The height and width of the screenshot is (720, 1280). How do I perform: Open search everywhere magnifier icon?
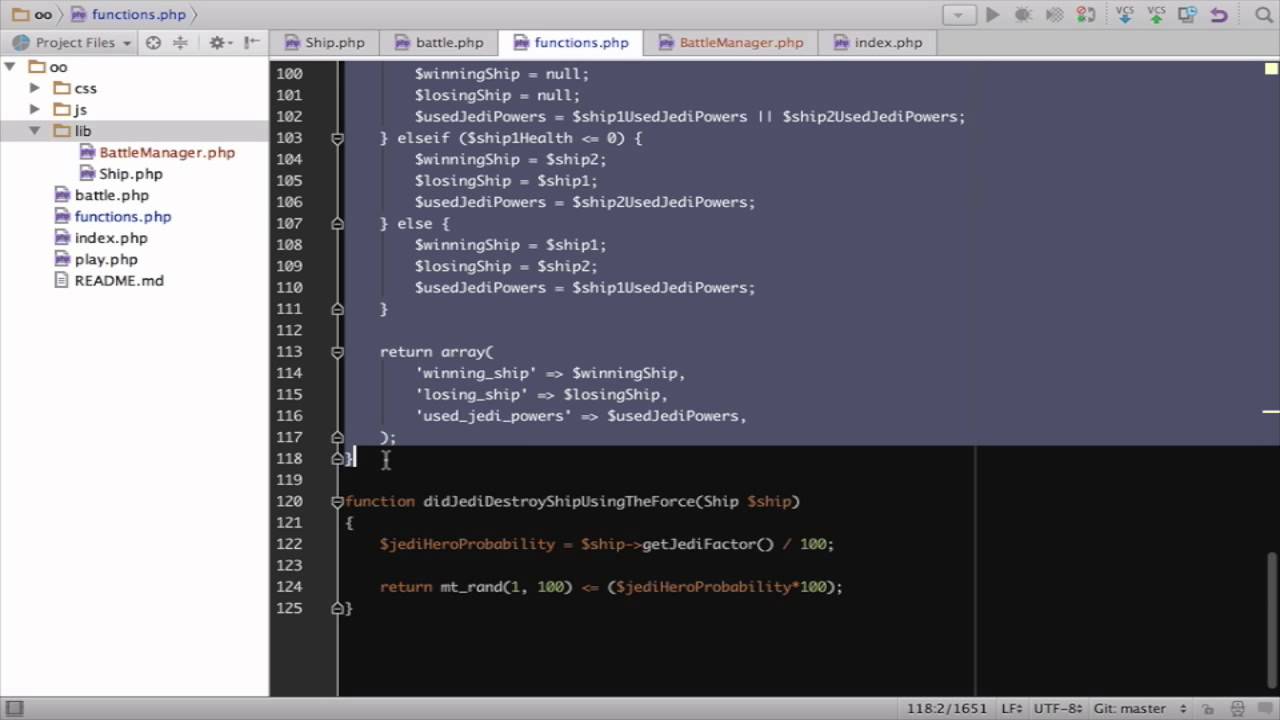pyautogui.click(x=1263, y=15)
